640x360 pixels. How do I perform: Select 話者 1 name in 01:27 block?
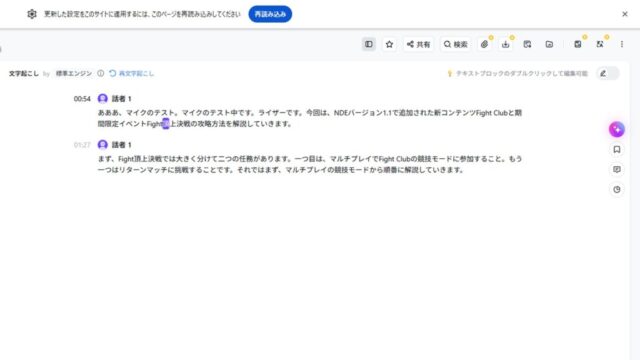[122, 145]
